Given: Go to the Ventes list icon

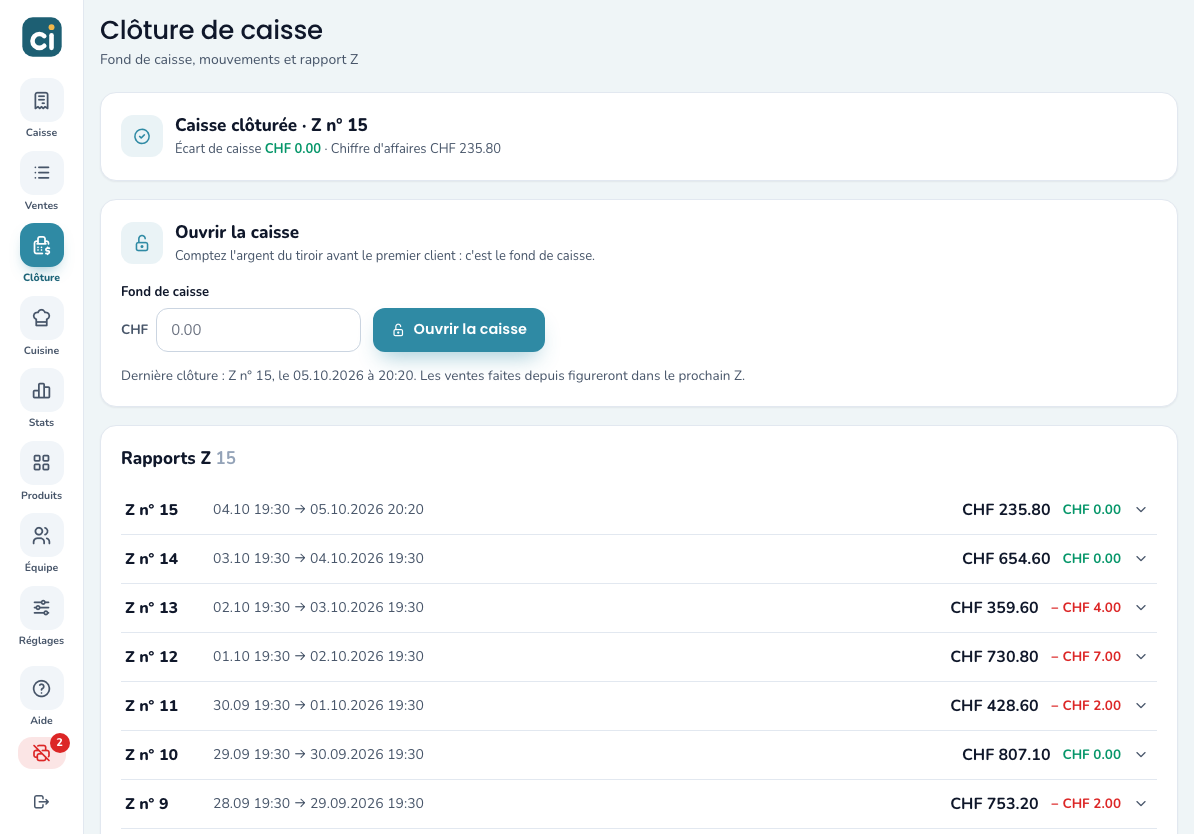Looking at the screenshot, I should 42,173.
